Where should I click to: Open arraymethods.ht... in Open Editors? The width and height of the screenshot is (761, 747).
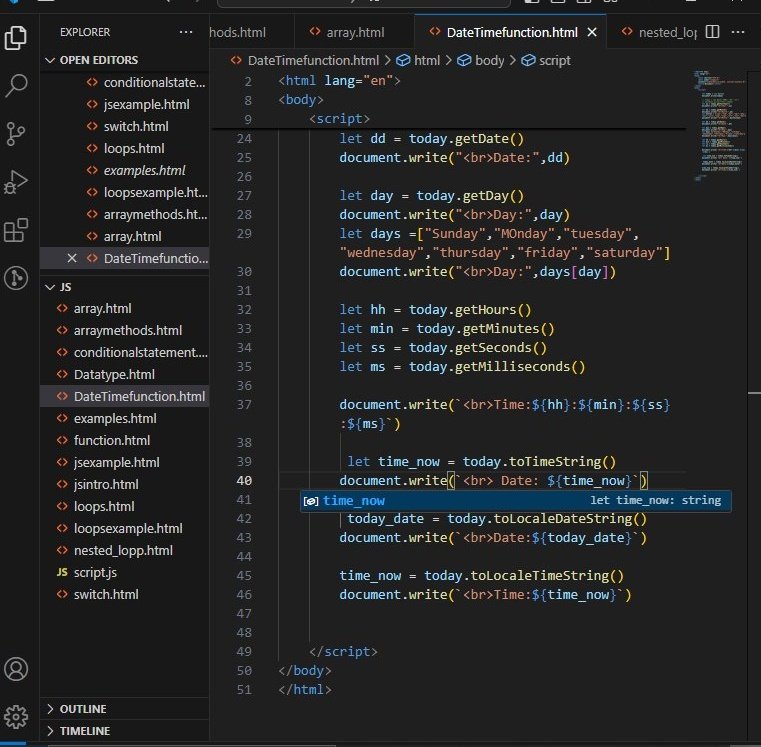tap(124, 214)
